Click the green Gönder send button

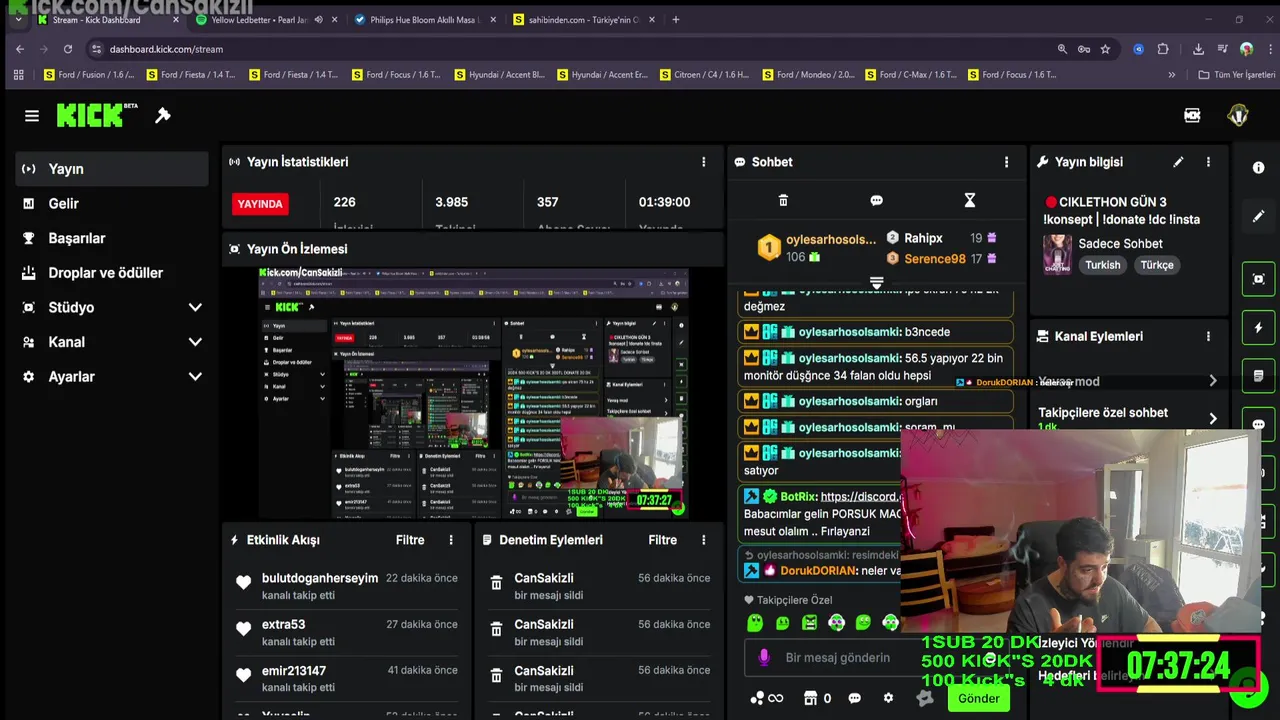(x=979, y=699)
